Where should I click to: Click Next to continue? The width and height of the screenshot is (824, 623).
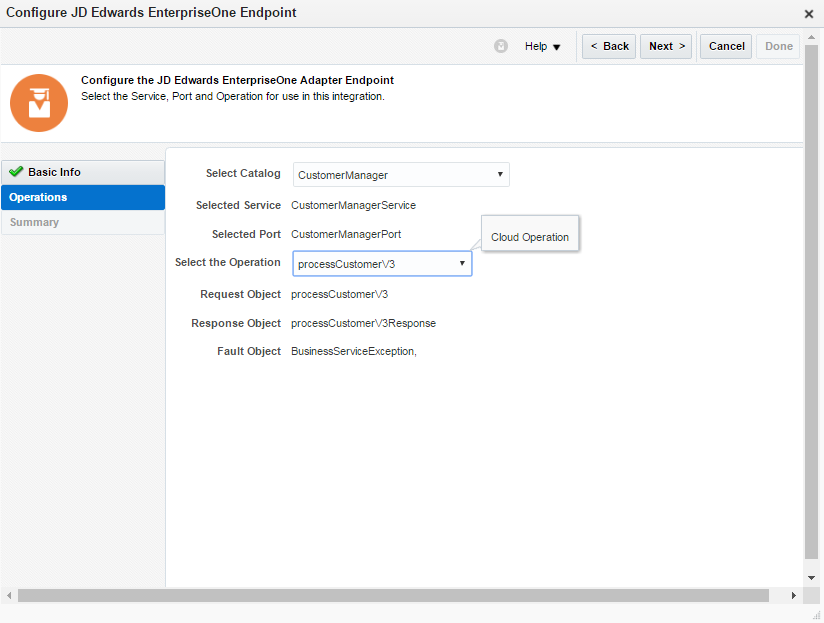coord(667,46)
